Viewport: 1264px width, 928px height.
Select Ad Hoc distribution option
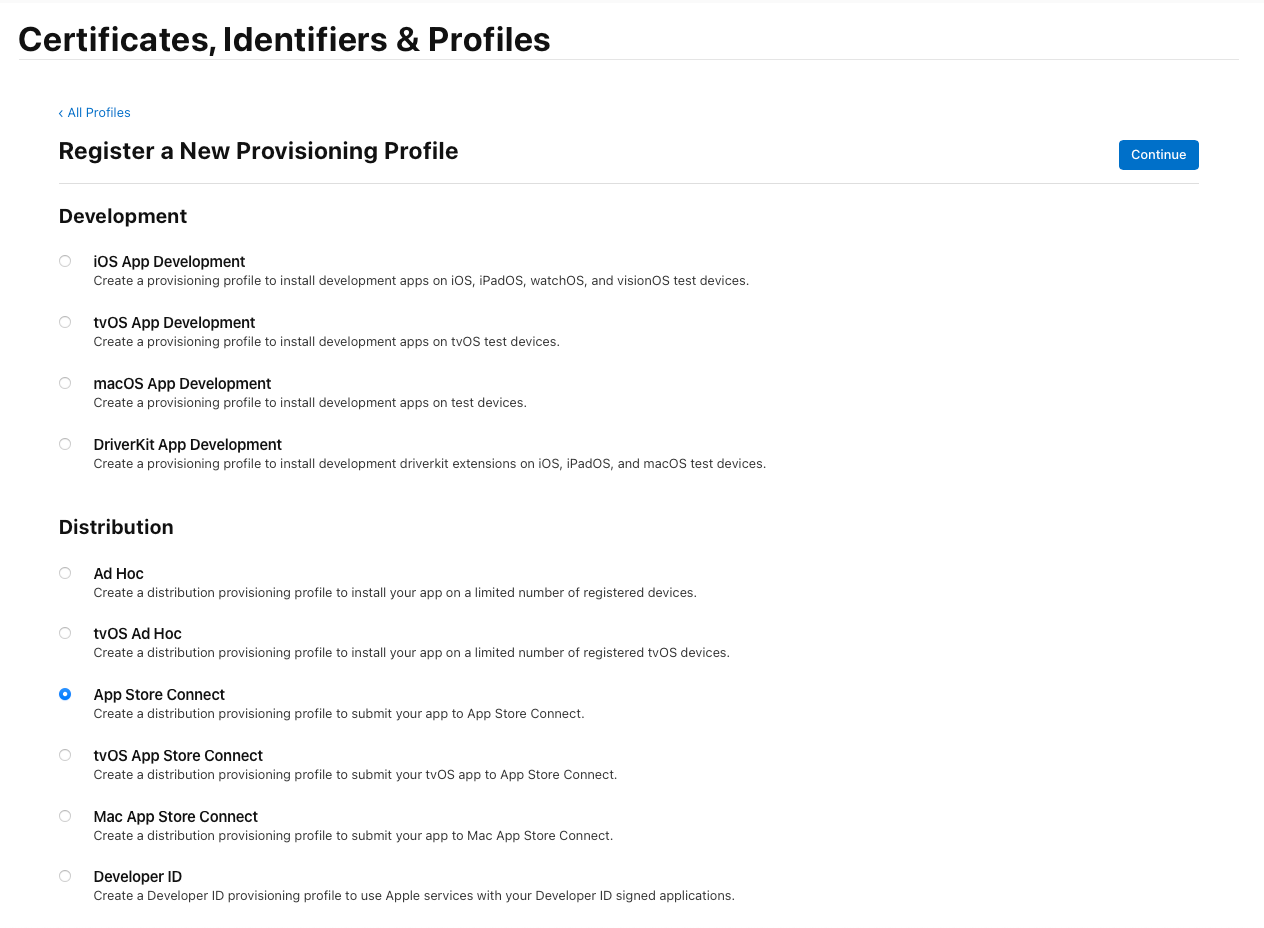pos(64,572)
